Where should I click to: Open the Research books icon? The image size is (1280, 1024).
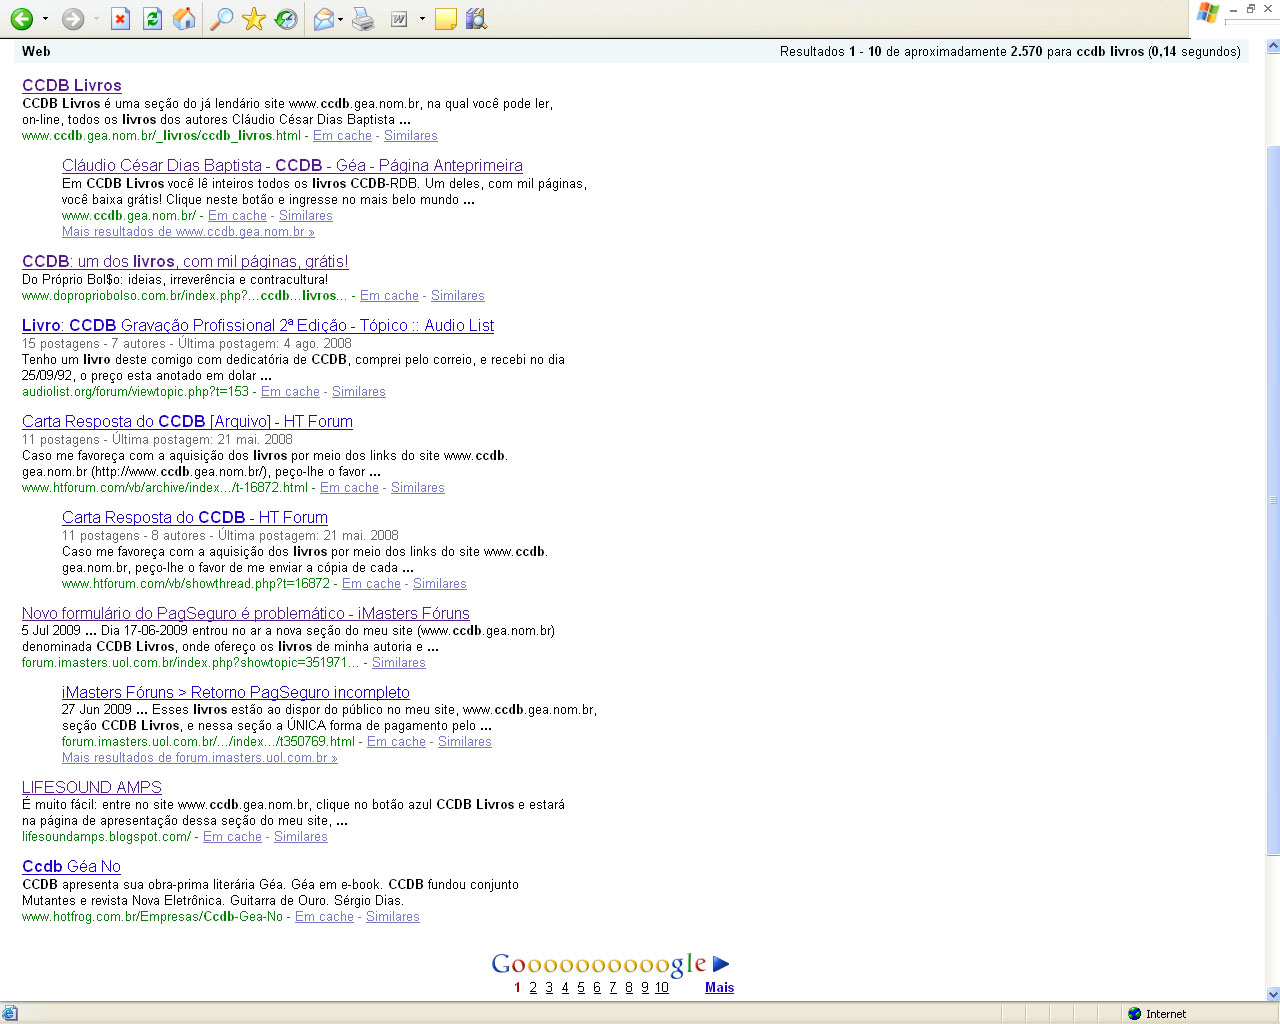coord(476,19)
